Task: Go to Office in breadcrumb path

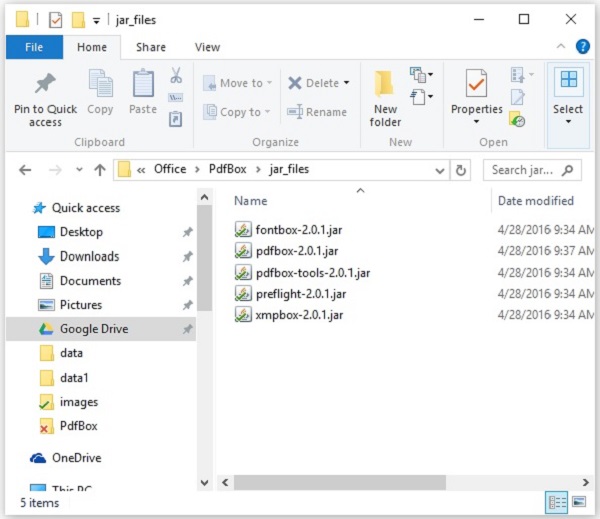Action: tap(170, 169)
